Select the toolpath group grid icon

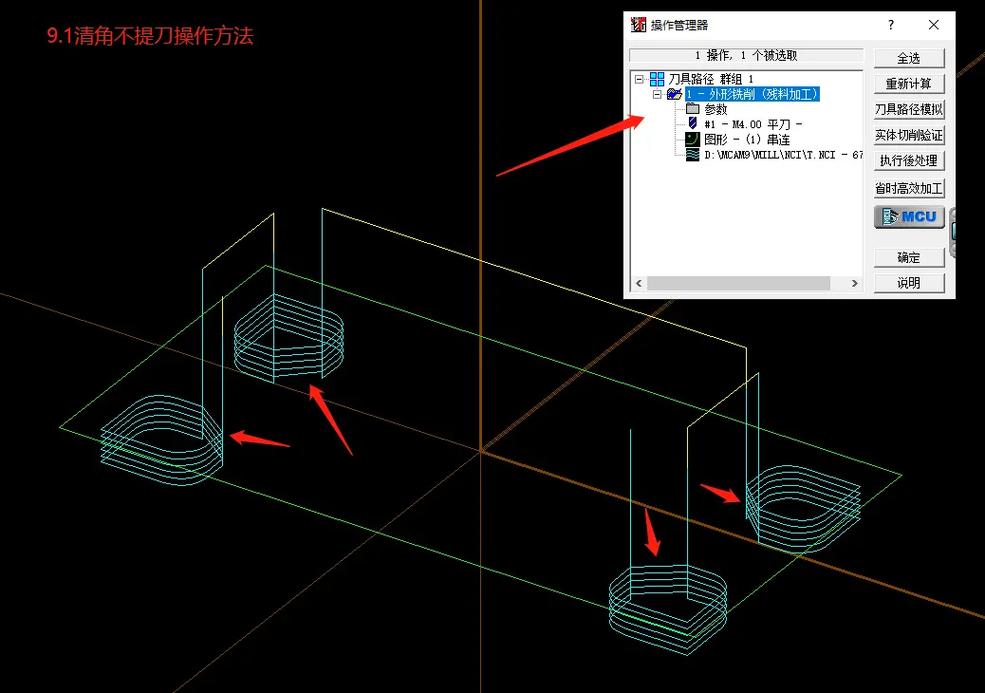657,79
